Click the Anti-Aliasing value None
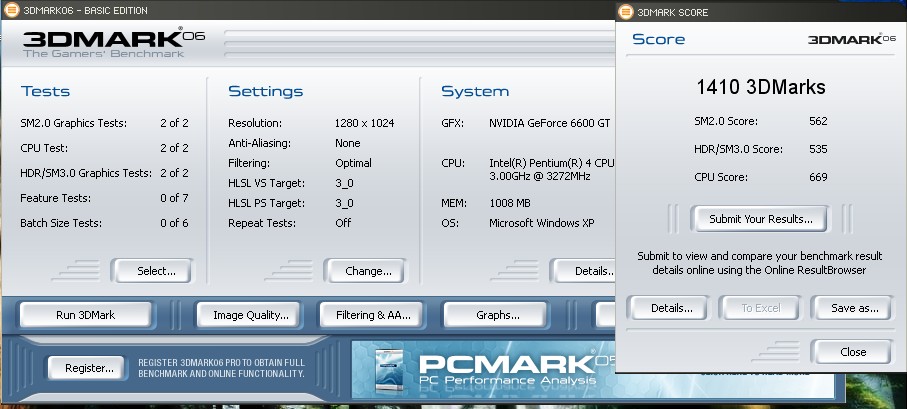907x409 pixels. pyautogui.click(x=348, y=143)
